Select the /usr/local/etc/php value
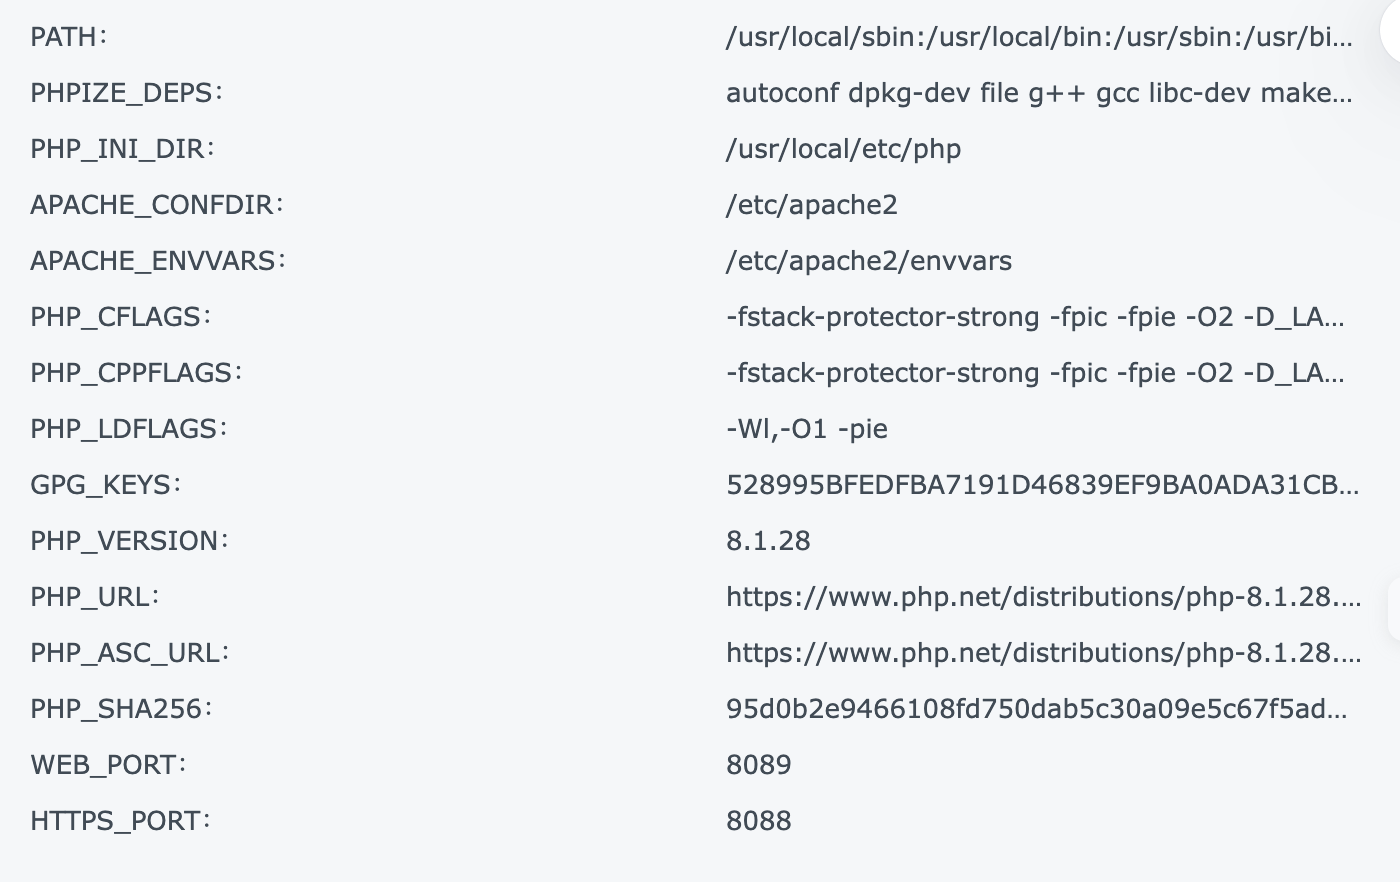Image resolution: width=1400 pixels, height=882 pixels. point(843,149)
